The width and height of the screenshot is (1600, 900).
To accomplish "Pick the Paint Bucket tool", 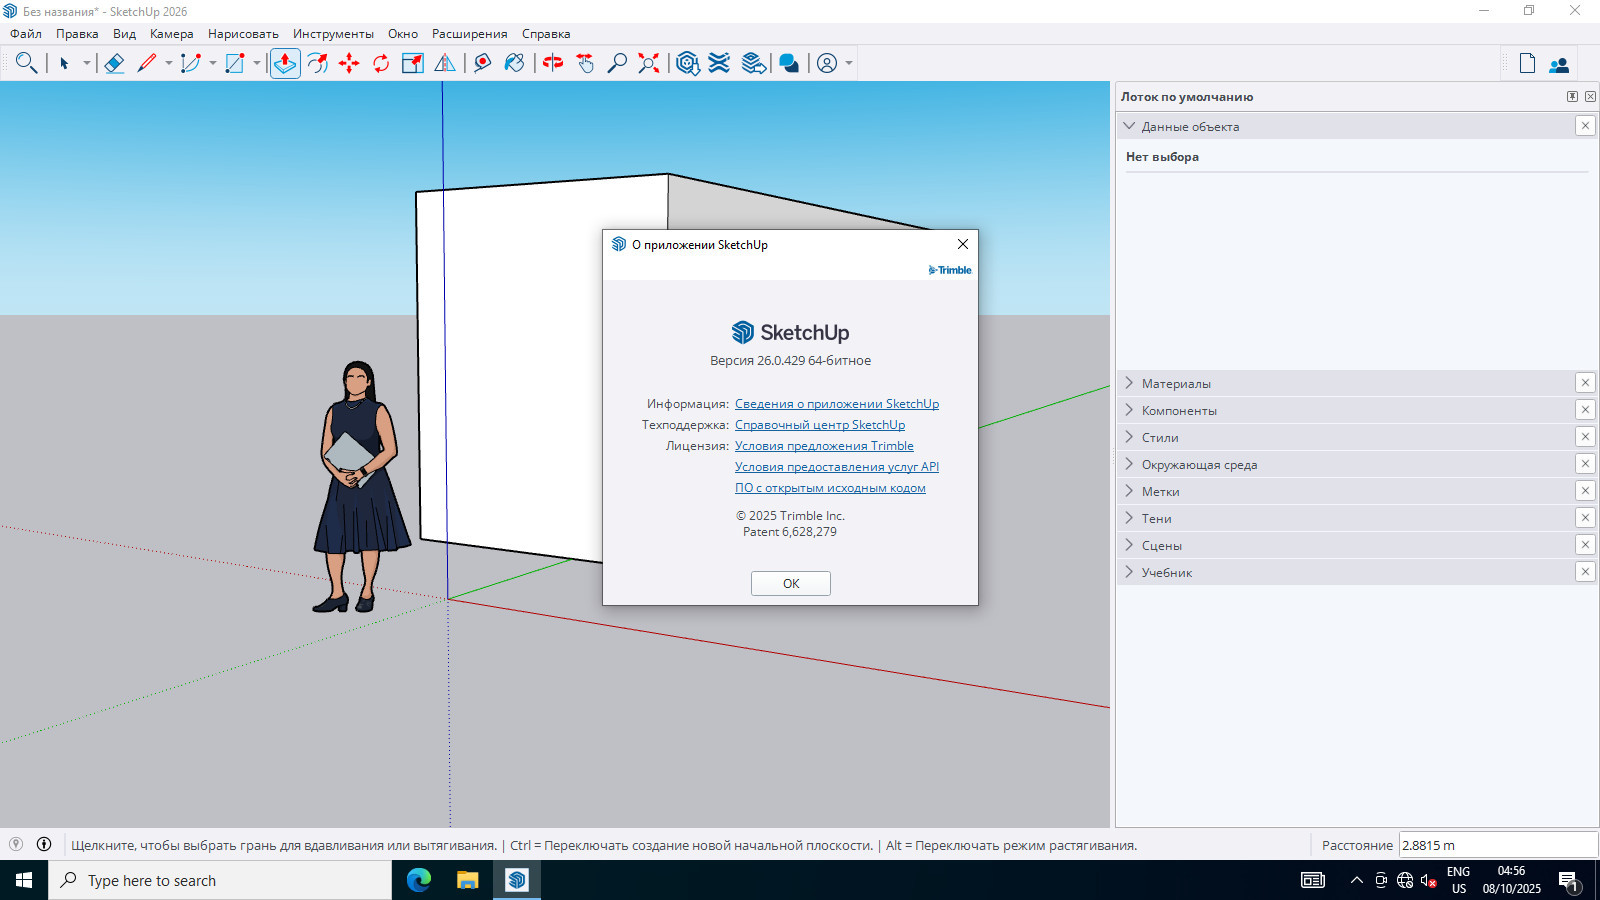I will coord(514,63).
